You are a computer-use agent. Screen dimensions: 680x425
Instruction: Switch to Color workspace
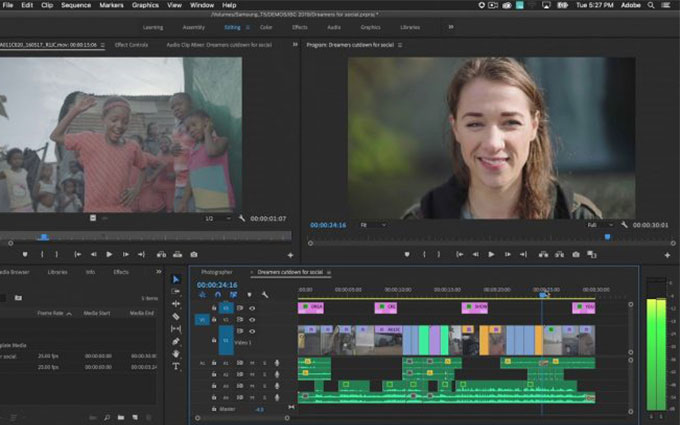[266, 27]
